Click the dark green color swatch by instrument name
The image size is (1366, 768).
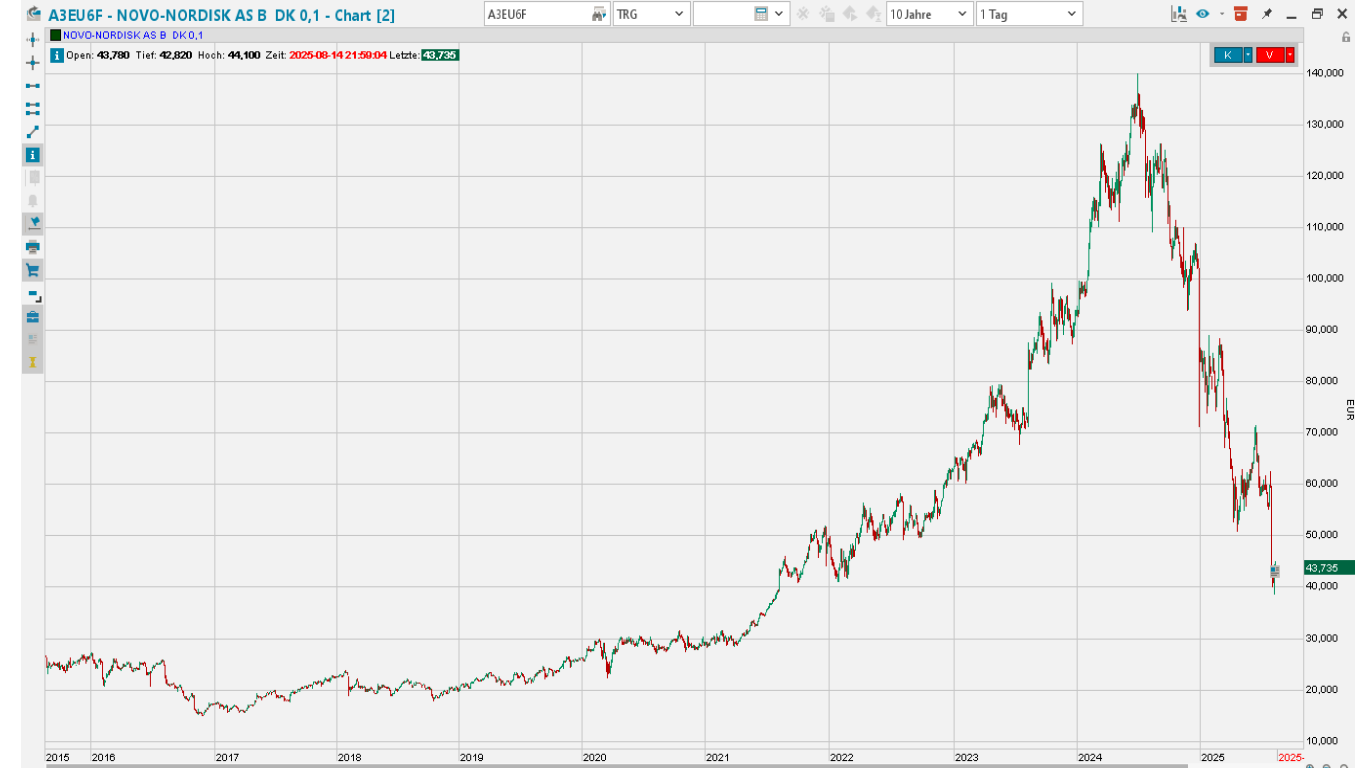[x=56, y=35]
